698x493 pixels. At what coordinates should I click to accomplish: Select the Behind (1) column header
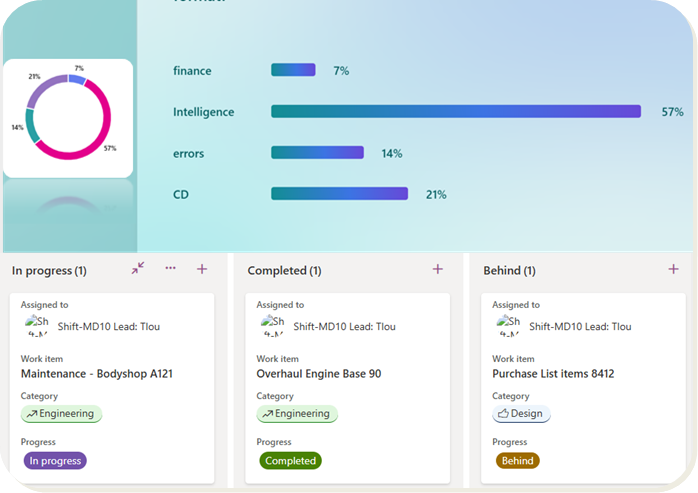coord(509,270)
